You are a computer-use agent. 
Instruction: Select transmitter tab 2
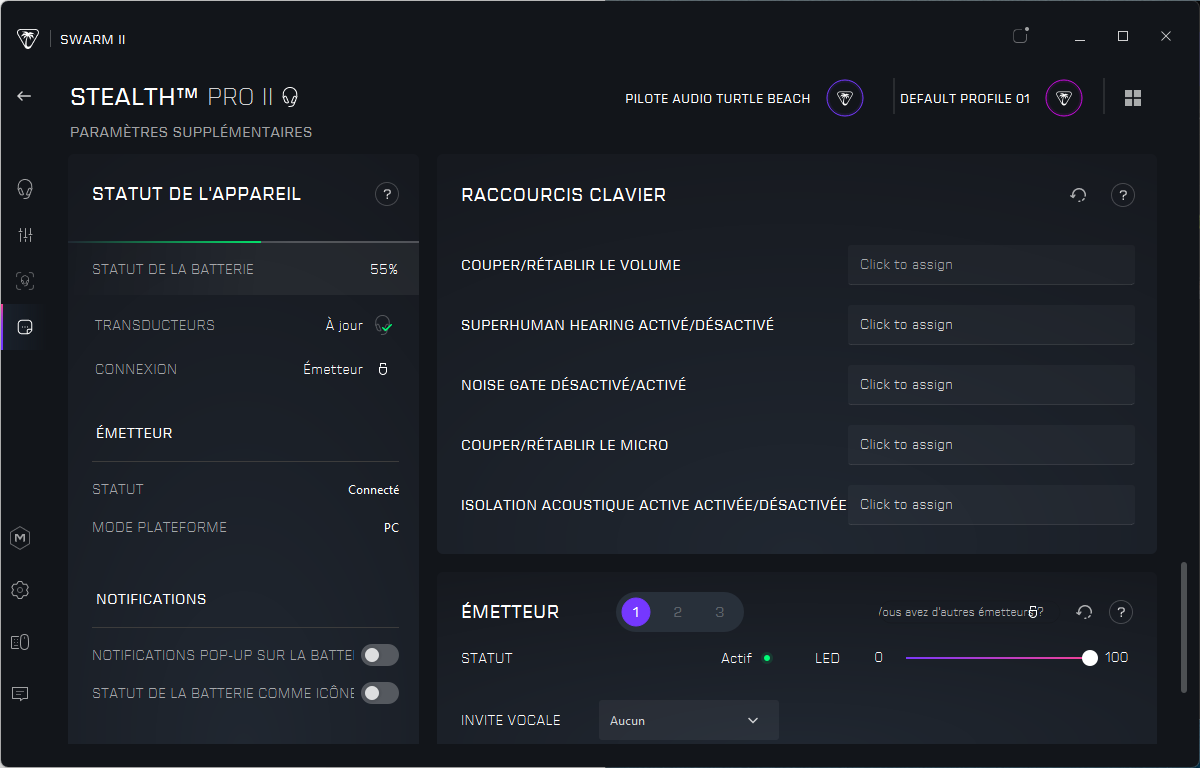[678, 612]
